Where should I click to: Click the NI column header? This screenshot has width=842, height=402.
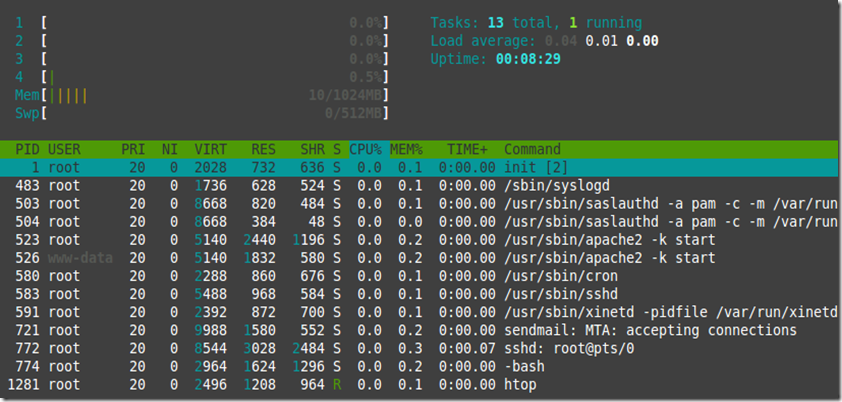click(x=170, y=149)
